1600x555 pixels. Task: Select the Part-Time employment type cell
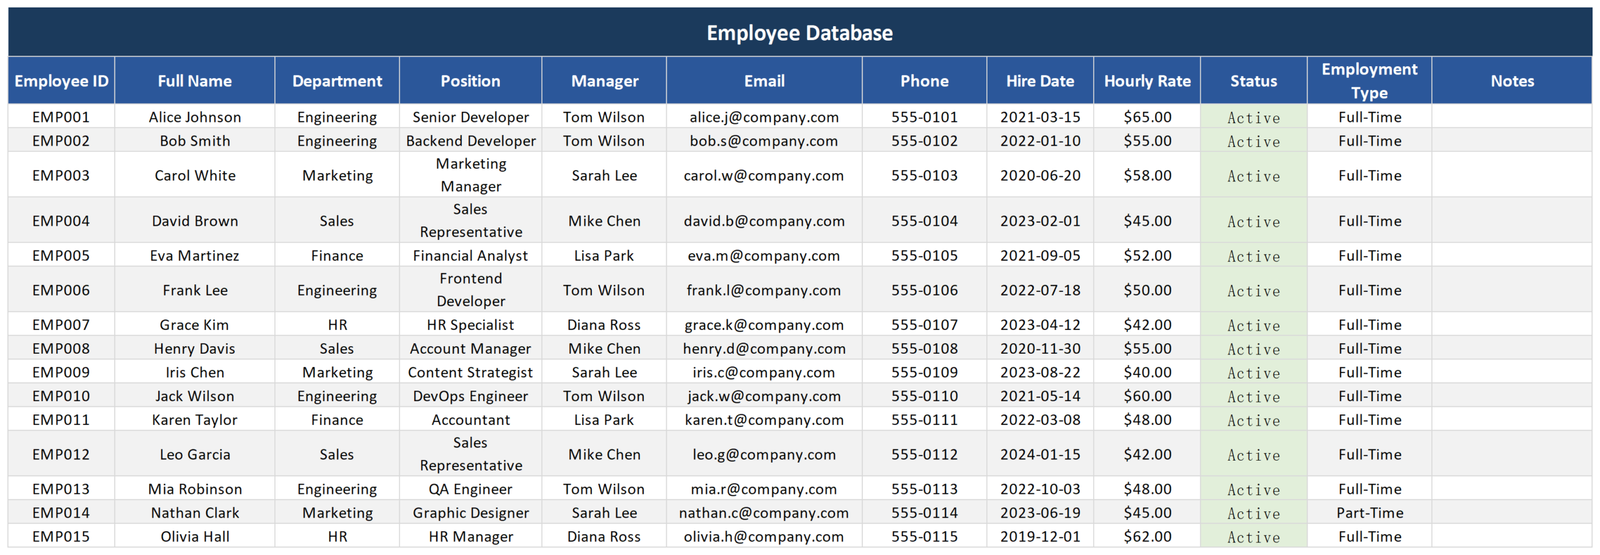pyautogui.click(x=1369, y=513)
